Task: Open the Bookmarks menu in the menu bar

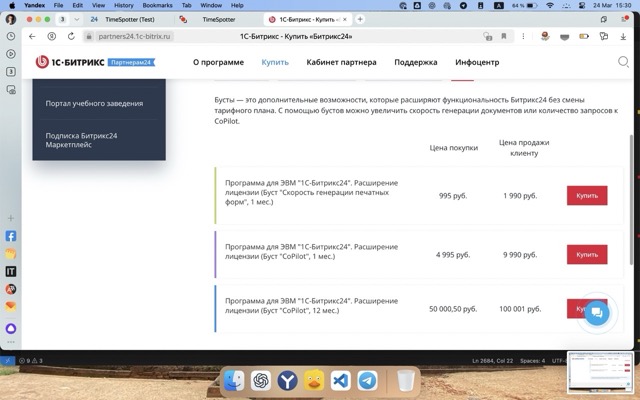Action: click(x=157, y=5)
